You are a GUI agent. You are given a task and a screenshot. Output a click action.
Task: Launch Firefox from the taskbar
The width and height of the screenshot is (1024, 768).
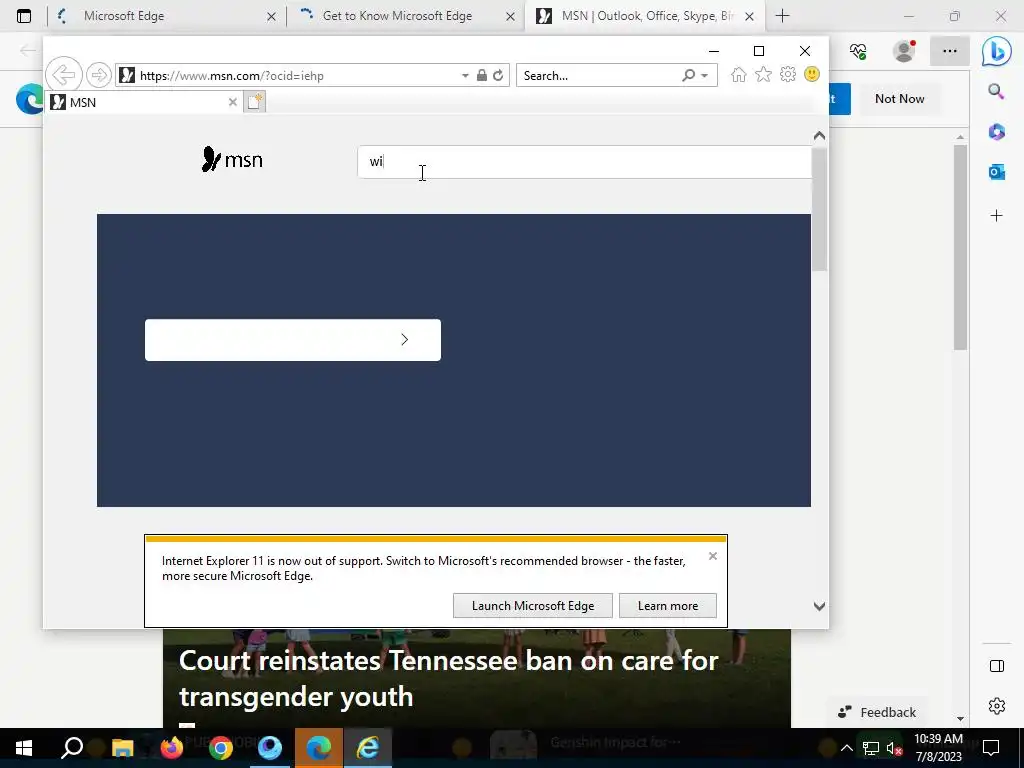172,748
